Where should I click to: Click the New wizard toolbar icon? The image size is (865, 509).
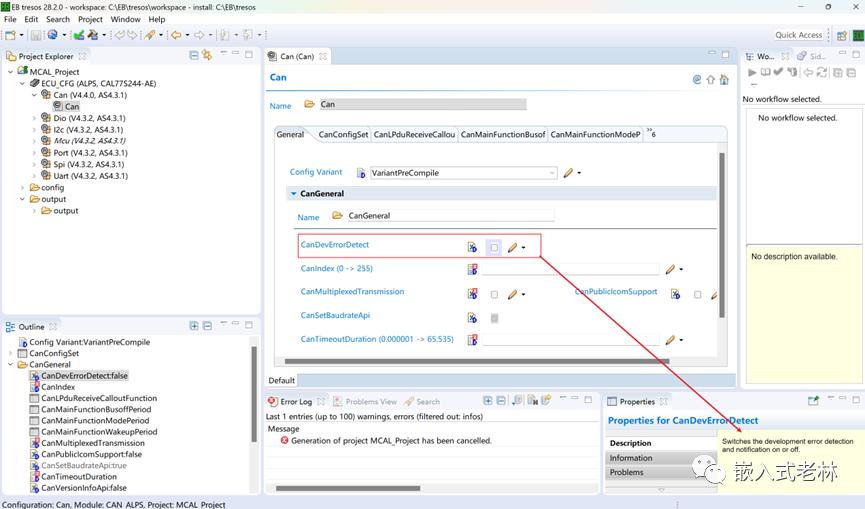pos(10,35)
